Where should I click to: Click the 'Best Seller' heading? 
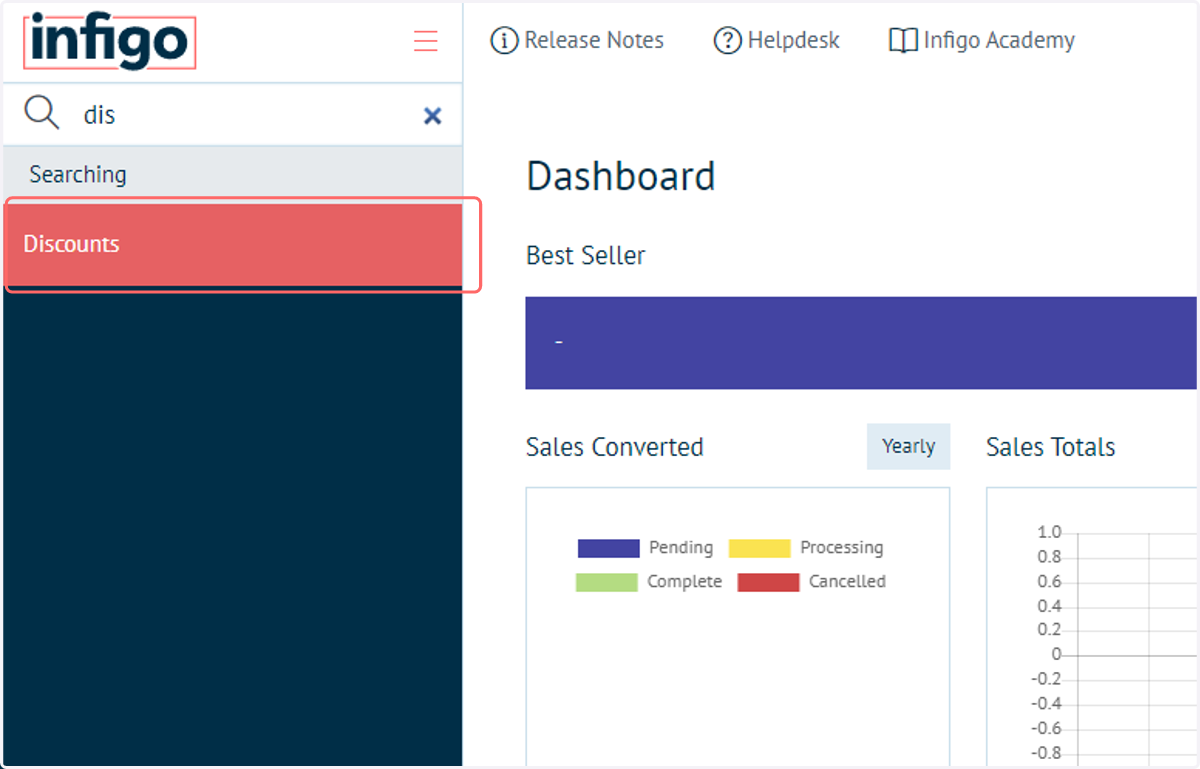tap(586, 255)
